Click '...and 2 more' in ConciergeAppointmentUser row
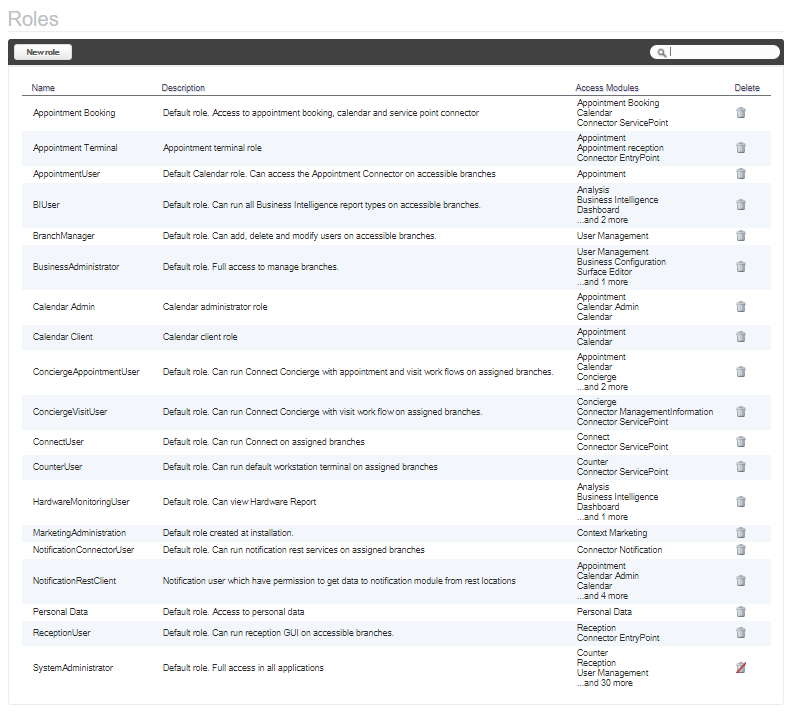 tap(602, 387)
